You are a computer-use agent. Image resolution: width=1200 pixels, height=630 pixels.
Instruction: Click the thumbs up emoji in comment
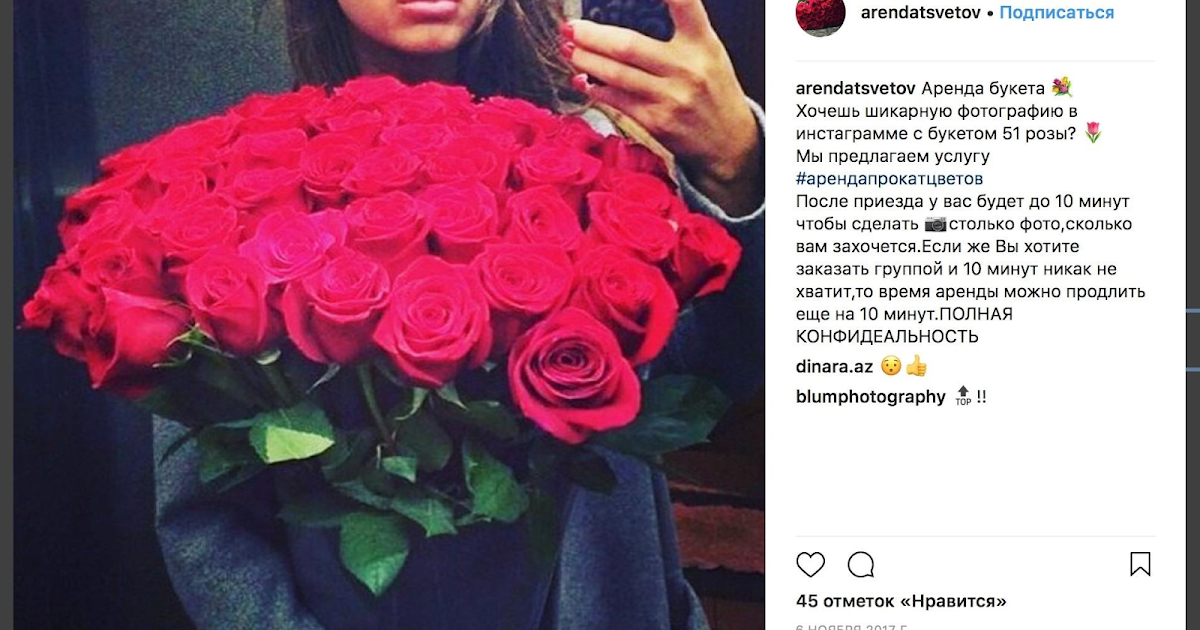[x=917, y=366]
